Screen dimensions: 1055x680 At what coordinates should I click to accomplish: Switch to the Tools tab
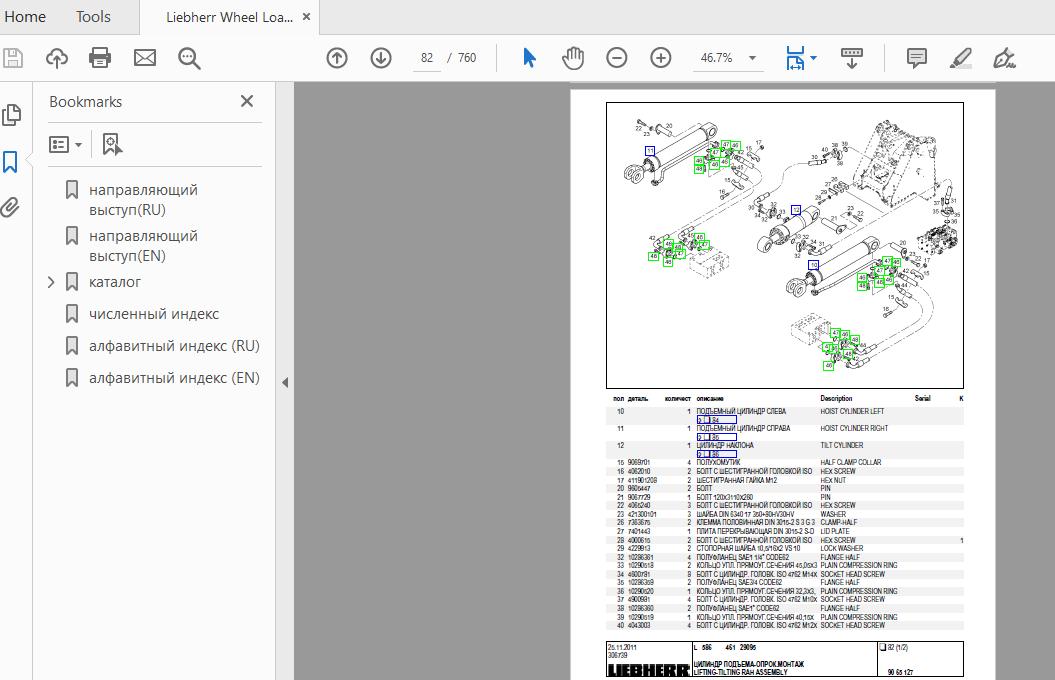93,17
